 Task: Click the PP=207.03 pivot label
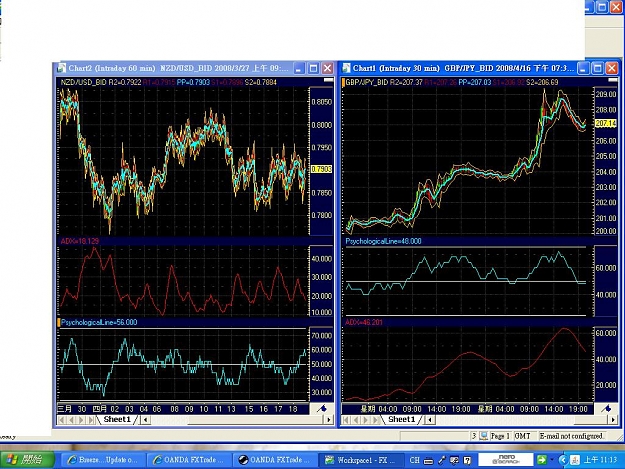(475, 82)
